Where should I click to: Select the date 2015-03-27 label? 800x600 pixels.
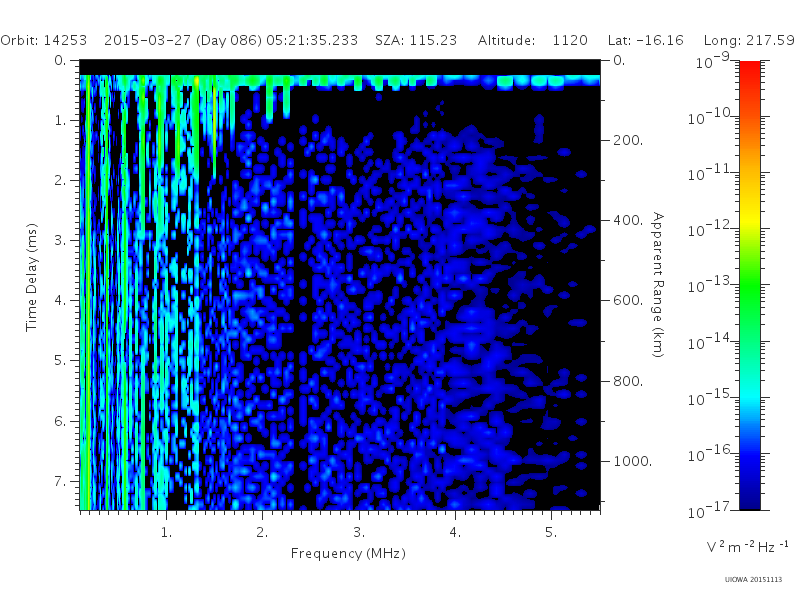(x=147, y=40)
